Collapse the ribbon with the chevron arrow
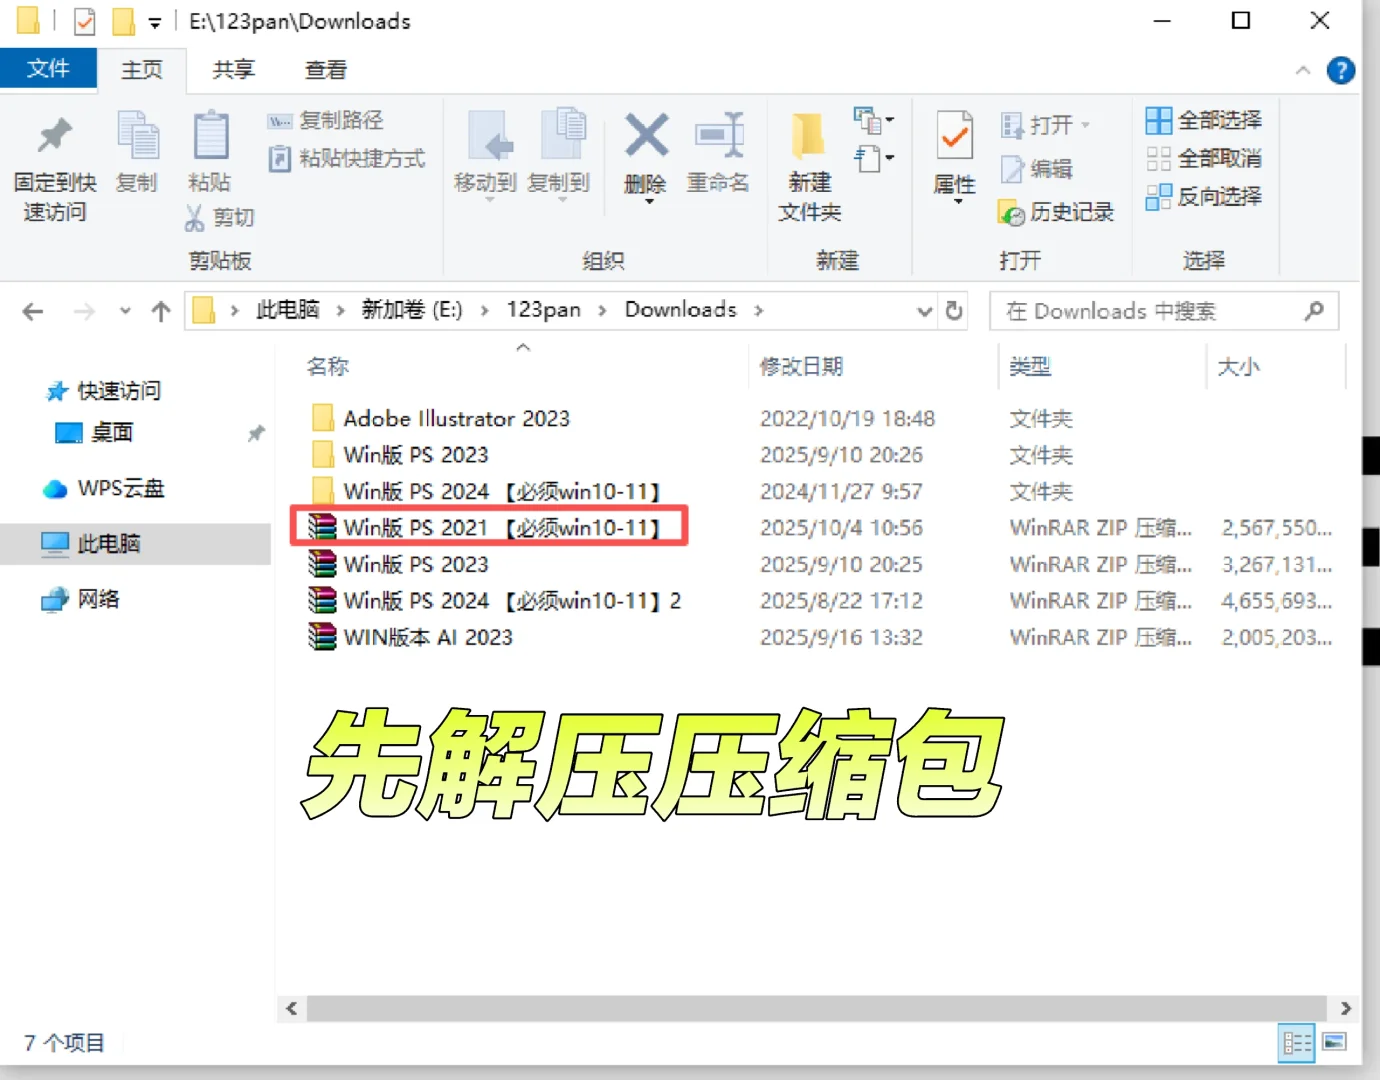 coord(1303,70)
